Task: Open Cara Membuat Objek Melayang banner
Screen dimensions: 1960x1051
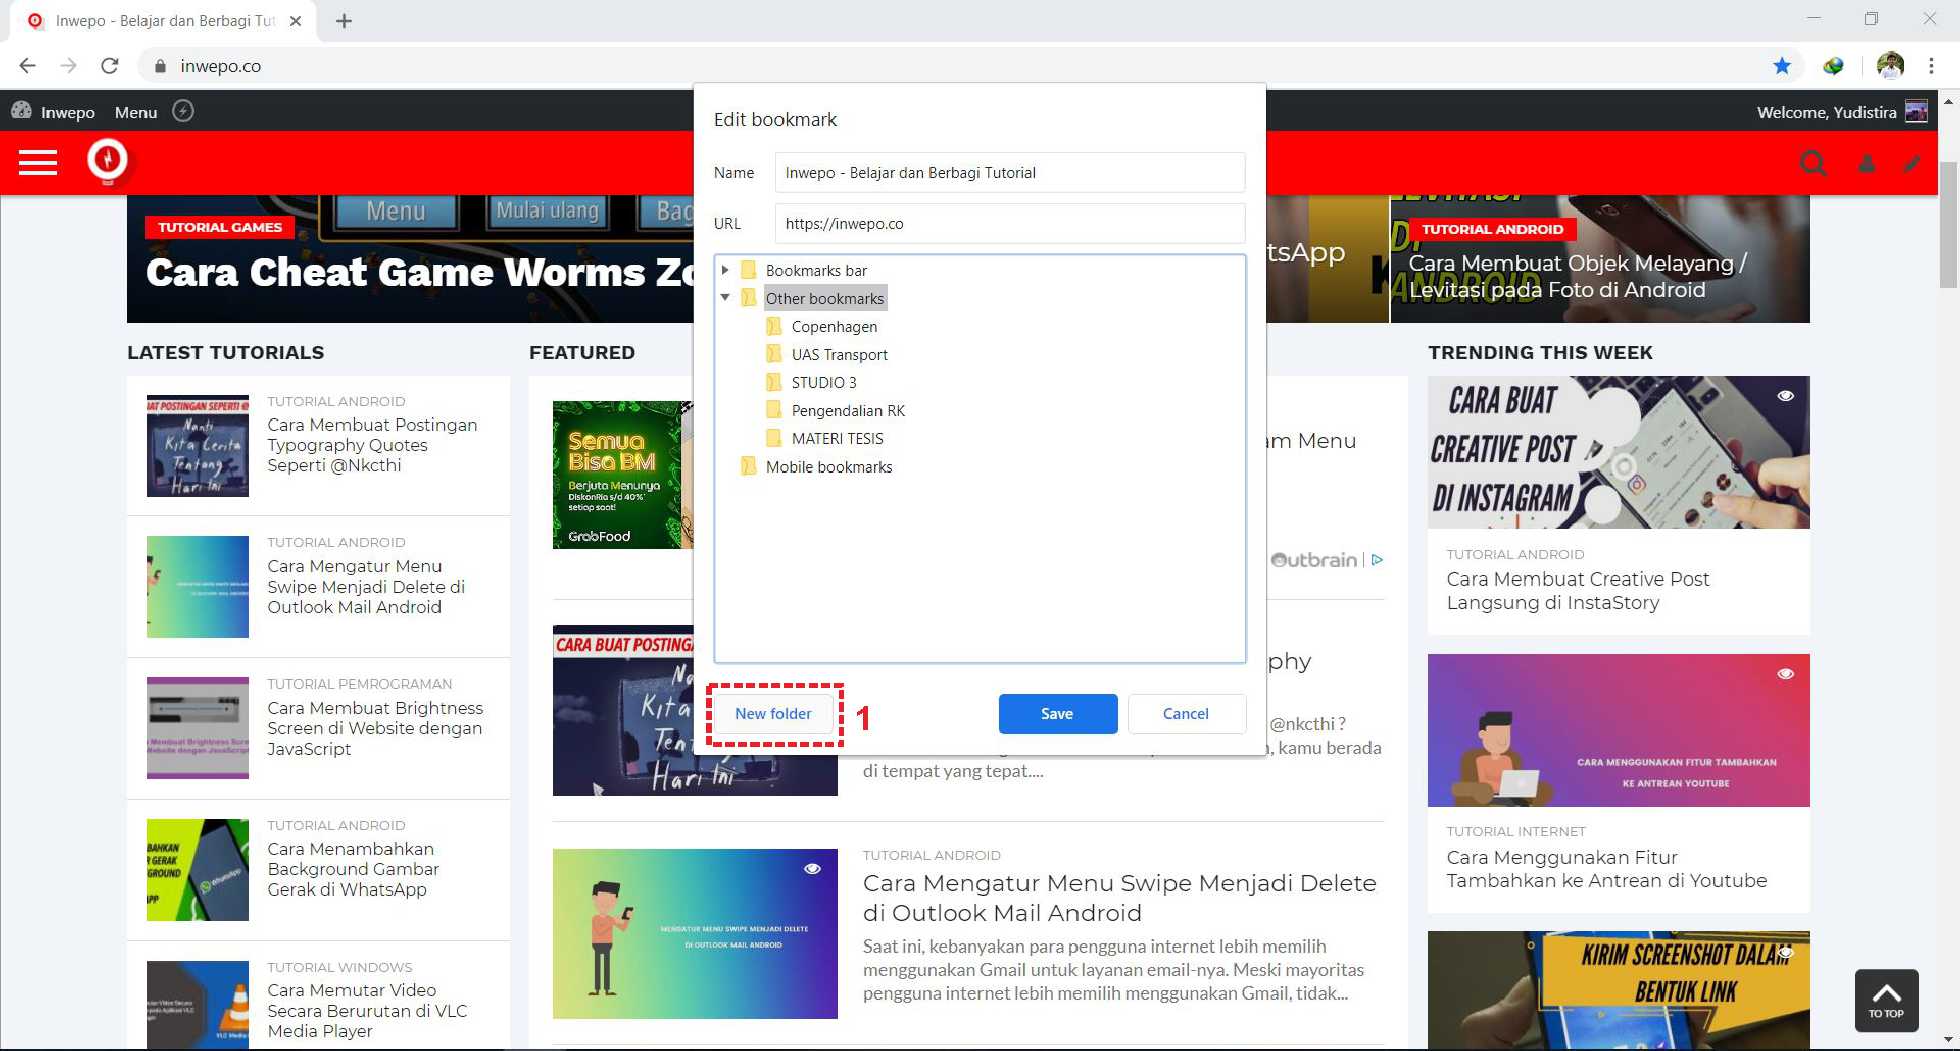Action: pos(1578,276)
